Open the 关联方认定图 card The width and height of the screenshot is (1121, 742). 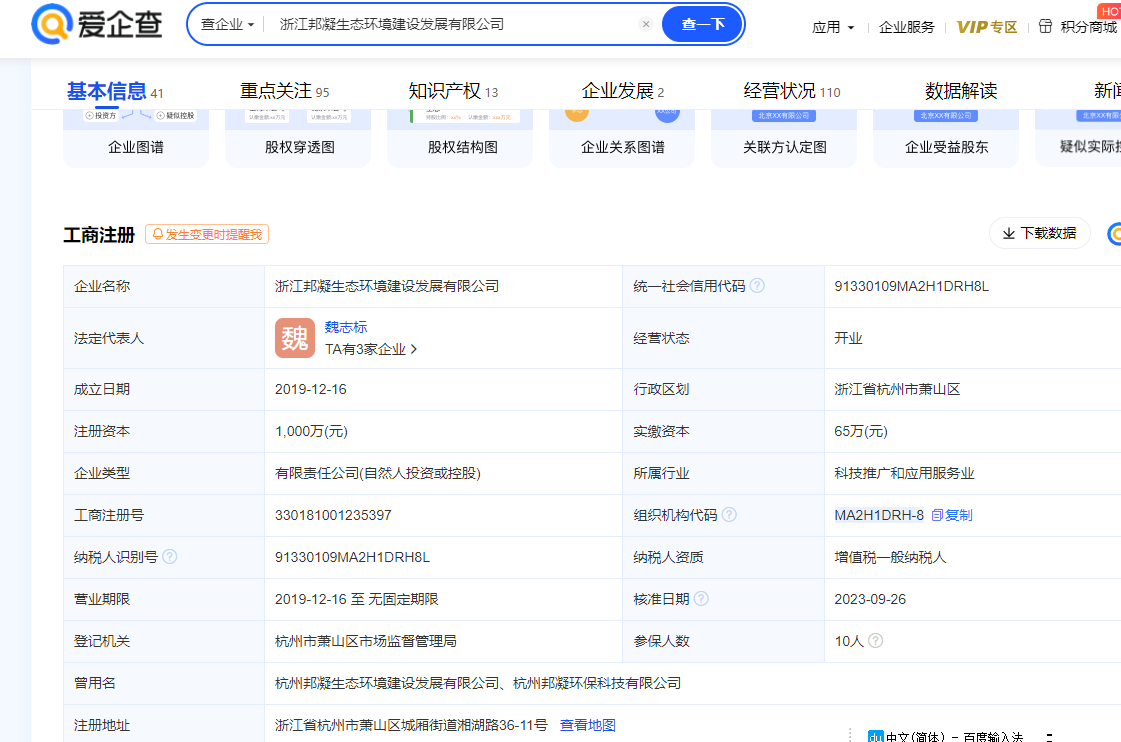pos(784,139)
